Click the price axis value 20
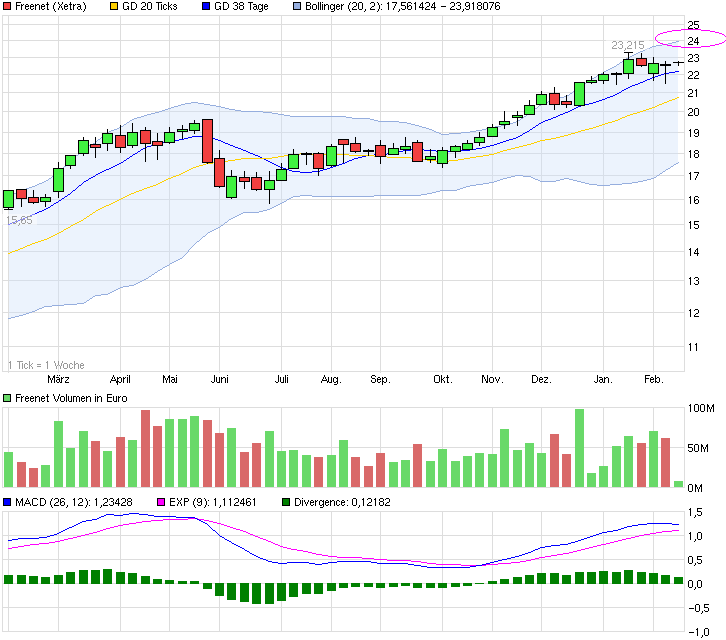 point(693,112)
